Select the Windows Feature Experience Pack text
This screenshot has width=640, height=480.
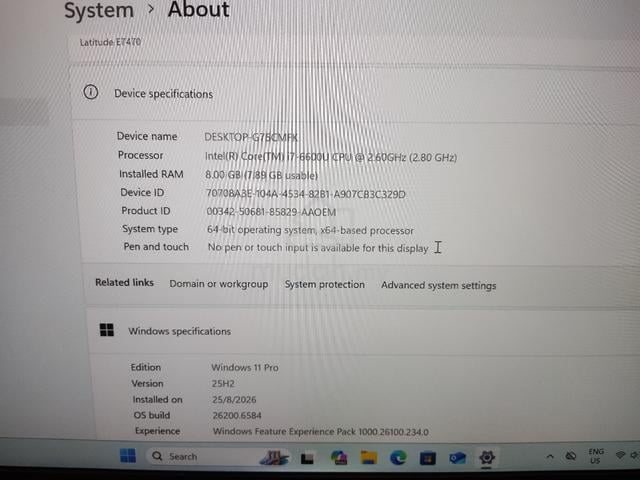click(x=321, y=431)
